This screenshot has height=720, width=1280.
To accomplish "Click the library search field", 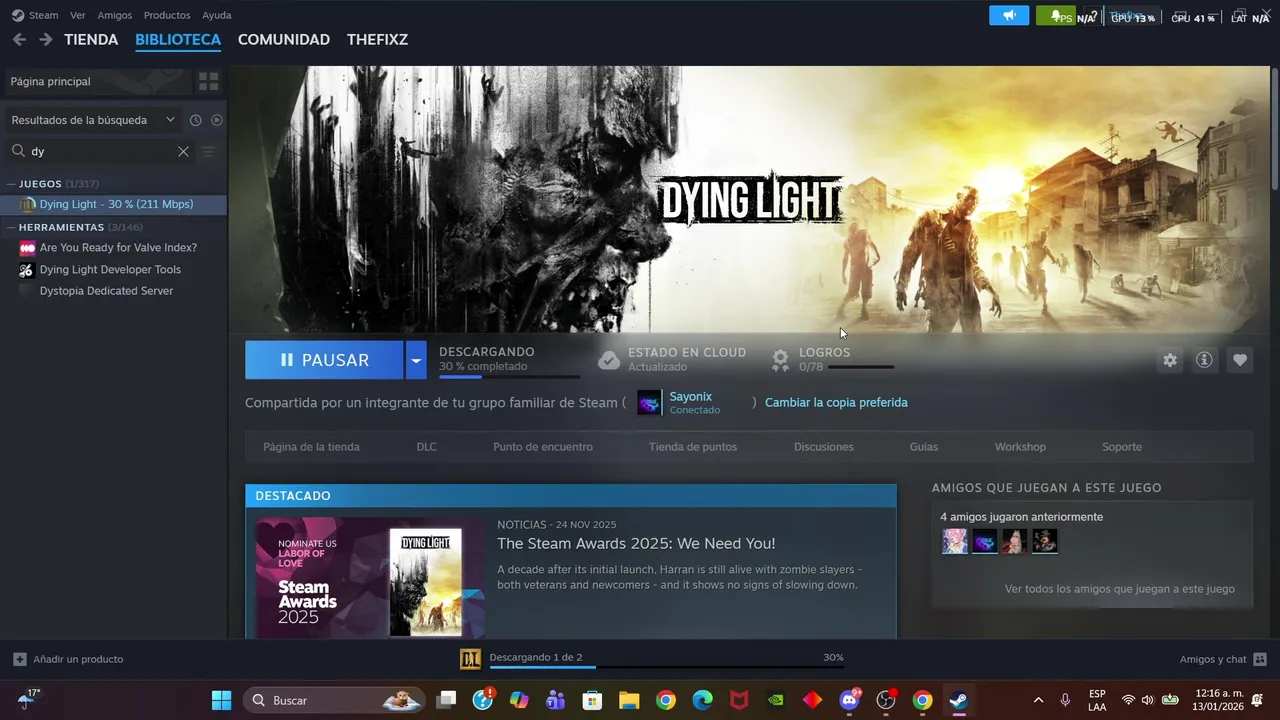I will [x=100, y=151].
